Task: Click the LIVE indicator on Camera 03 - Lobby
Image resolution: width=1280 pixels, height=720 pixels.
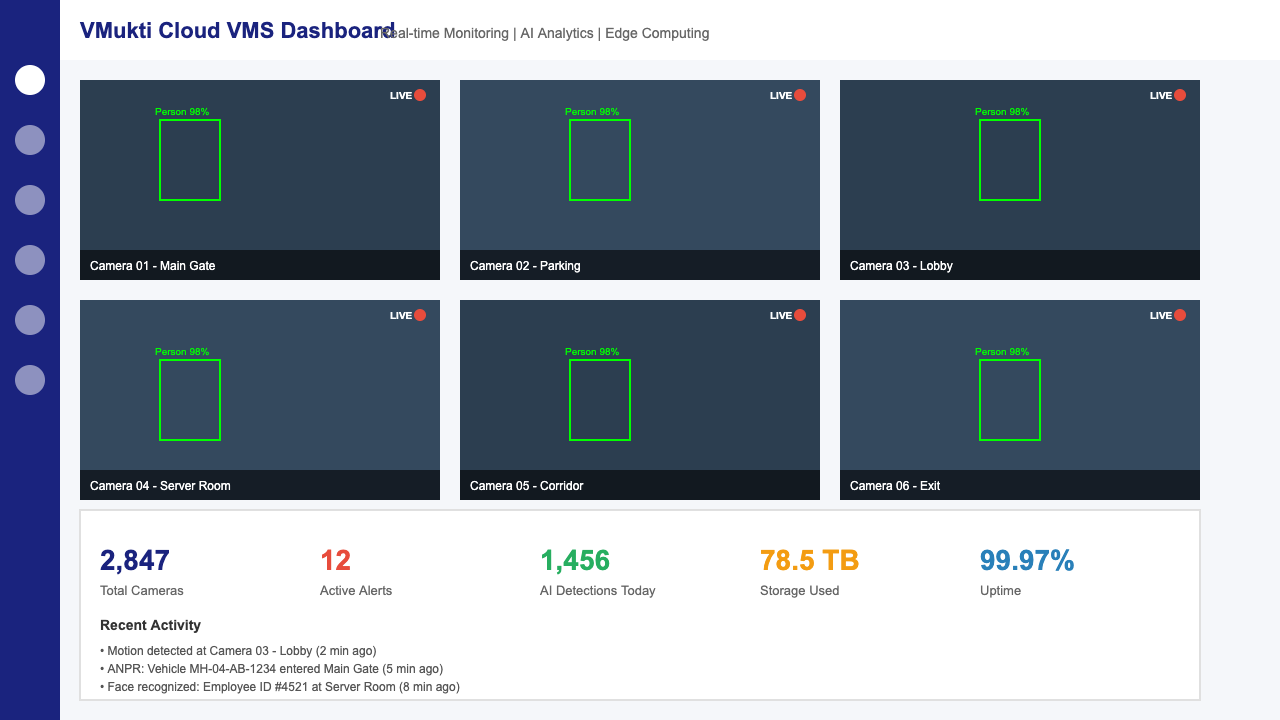Action: tap(1168, 95)
